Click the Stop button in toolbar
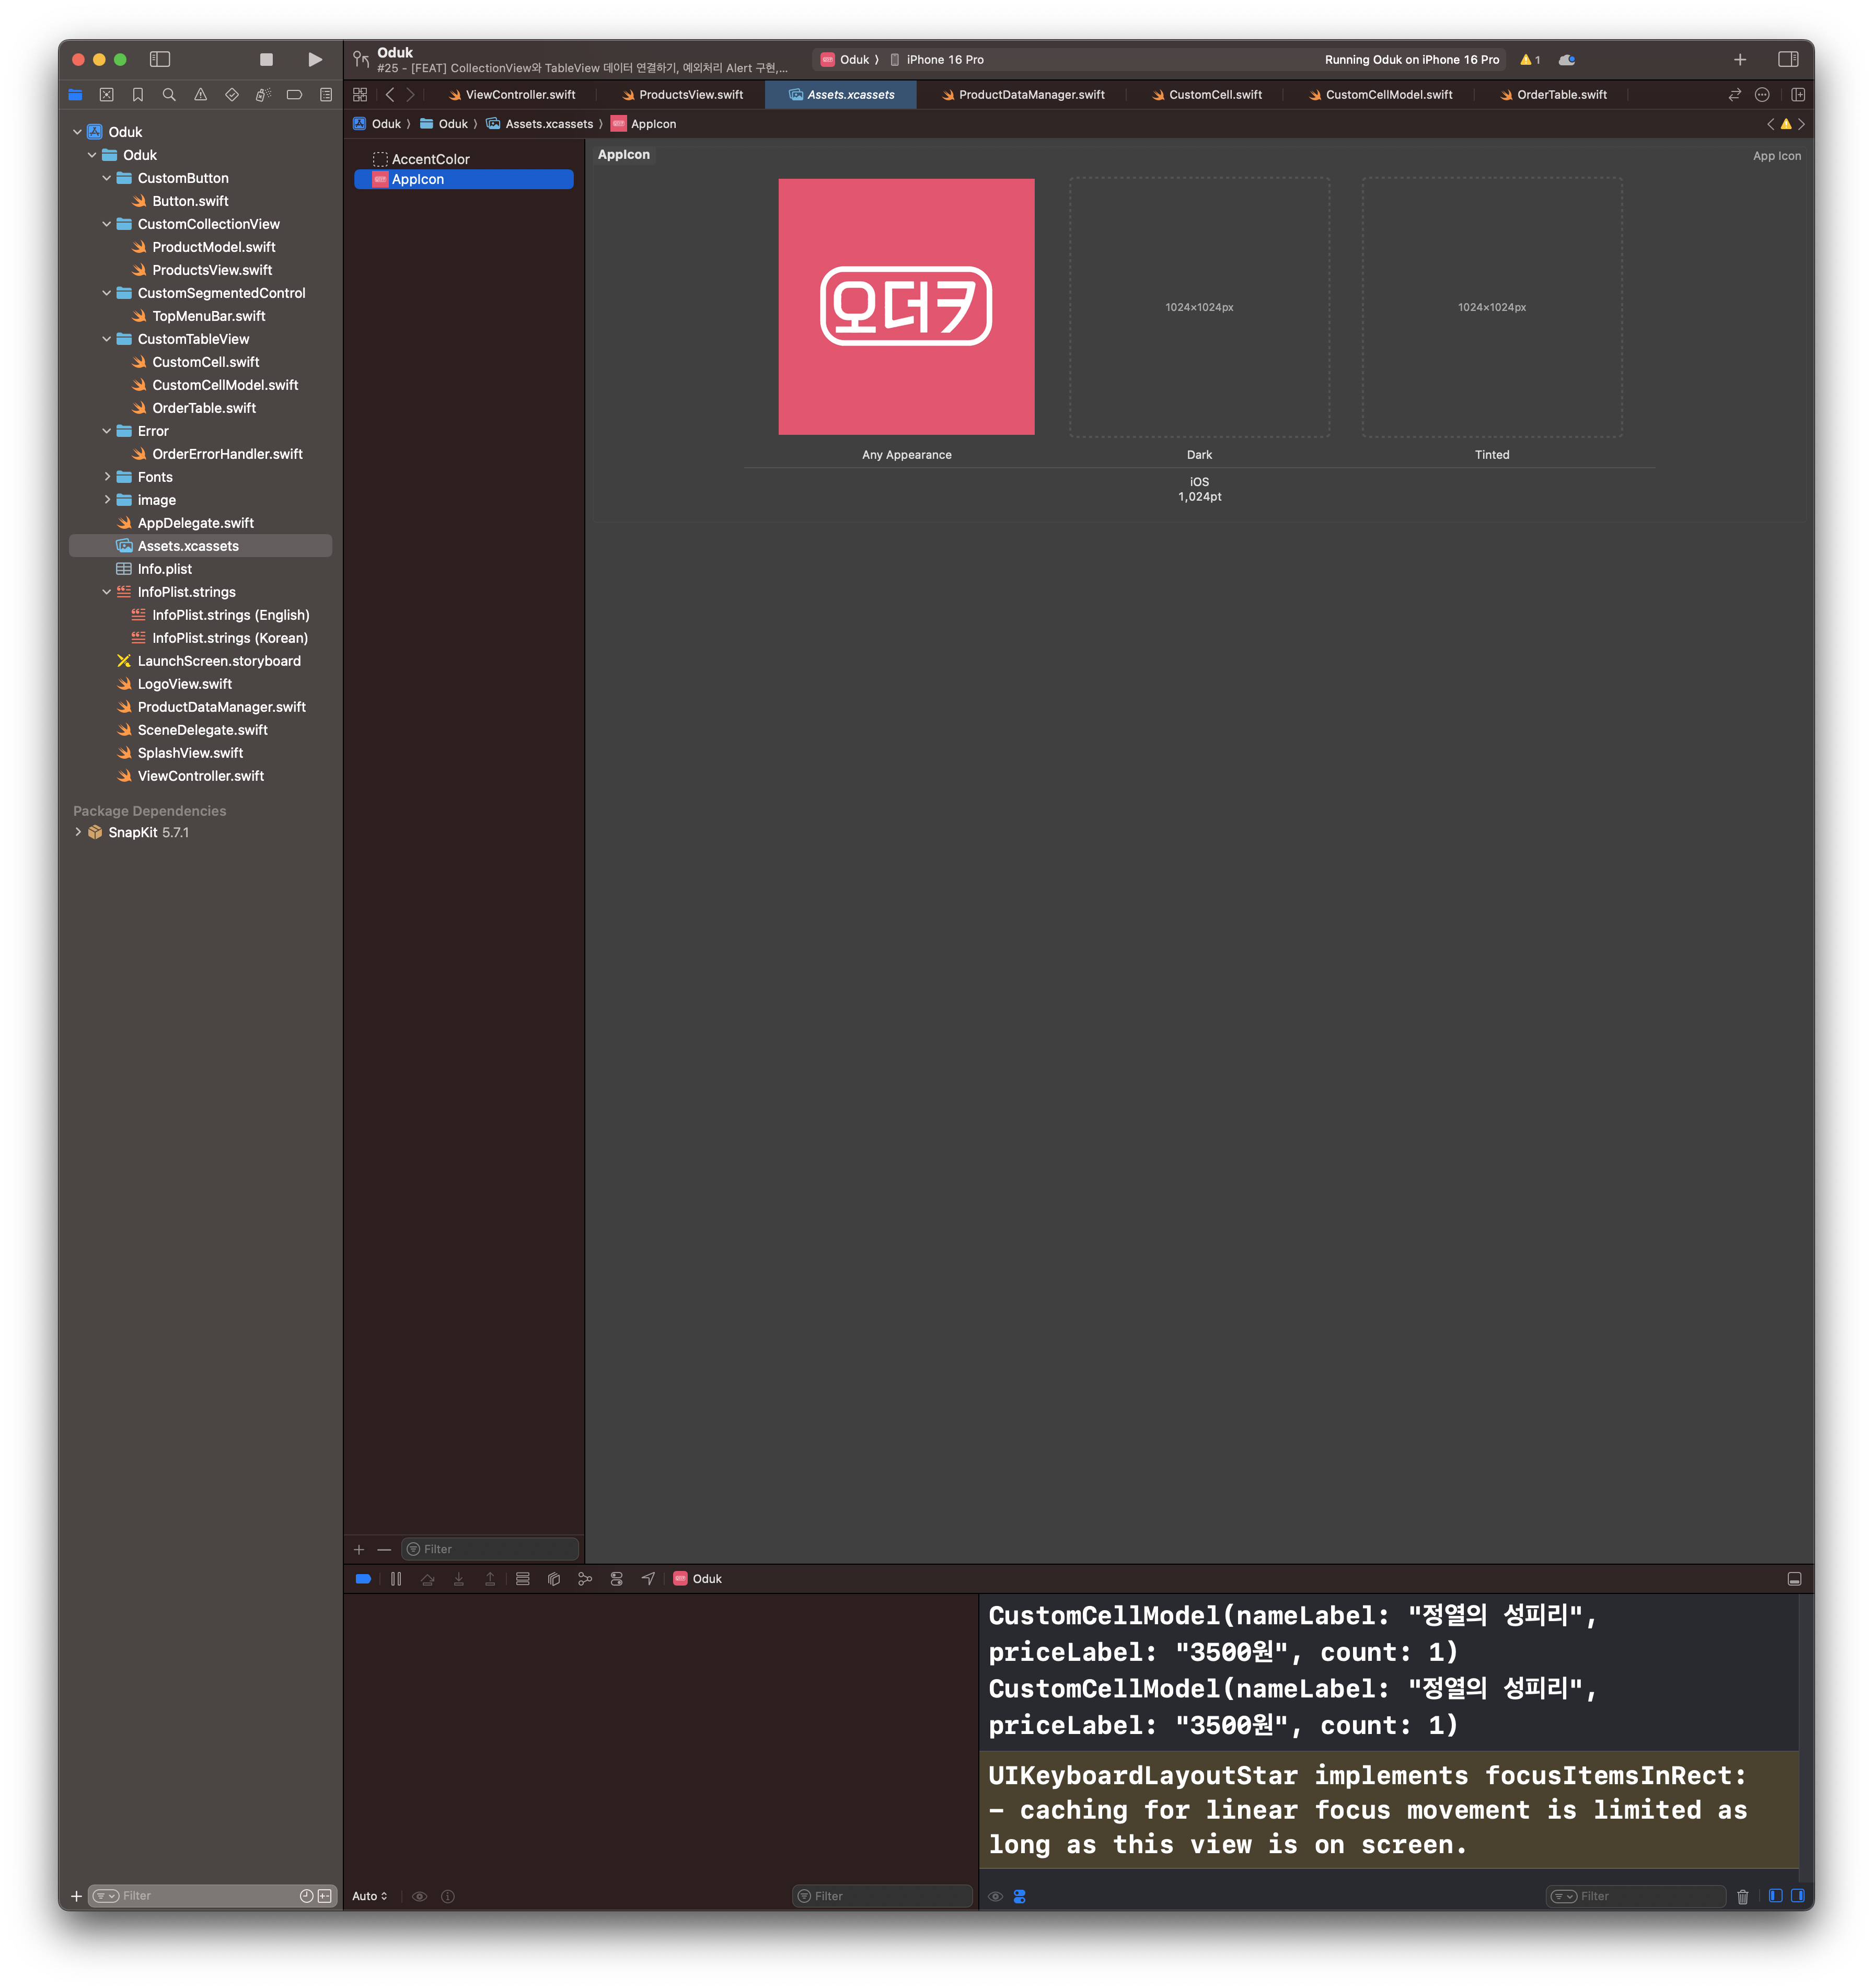The image size is (1873, 1988). point(266,60)
